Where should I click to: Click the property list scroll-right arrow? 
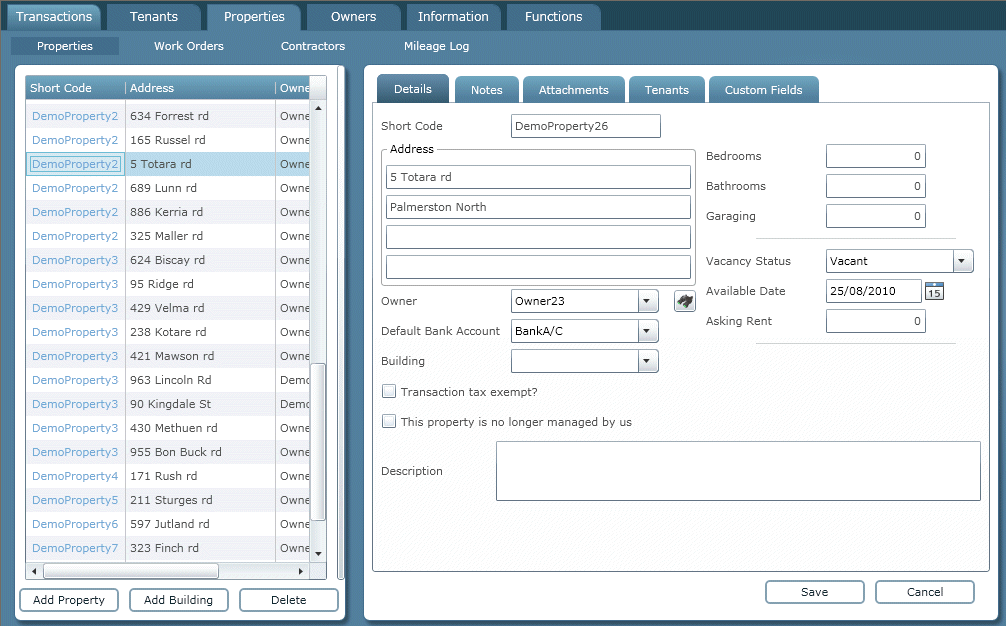point(300,571)
